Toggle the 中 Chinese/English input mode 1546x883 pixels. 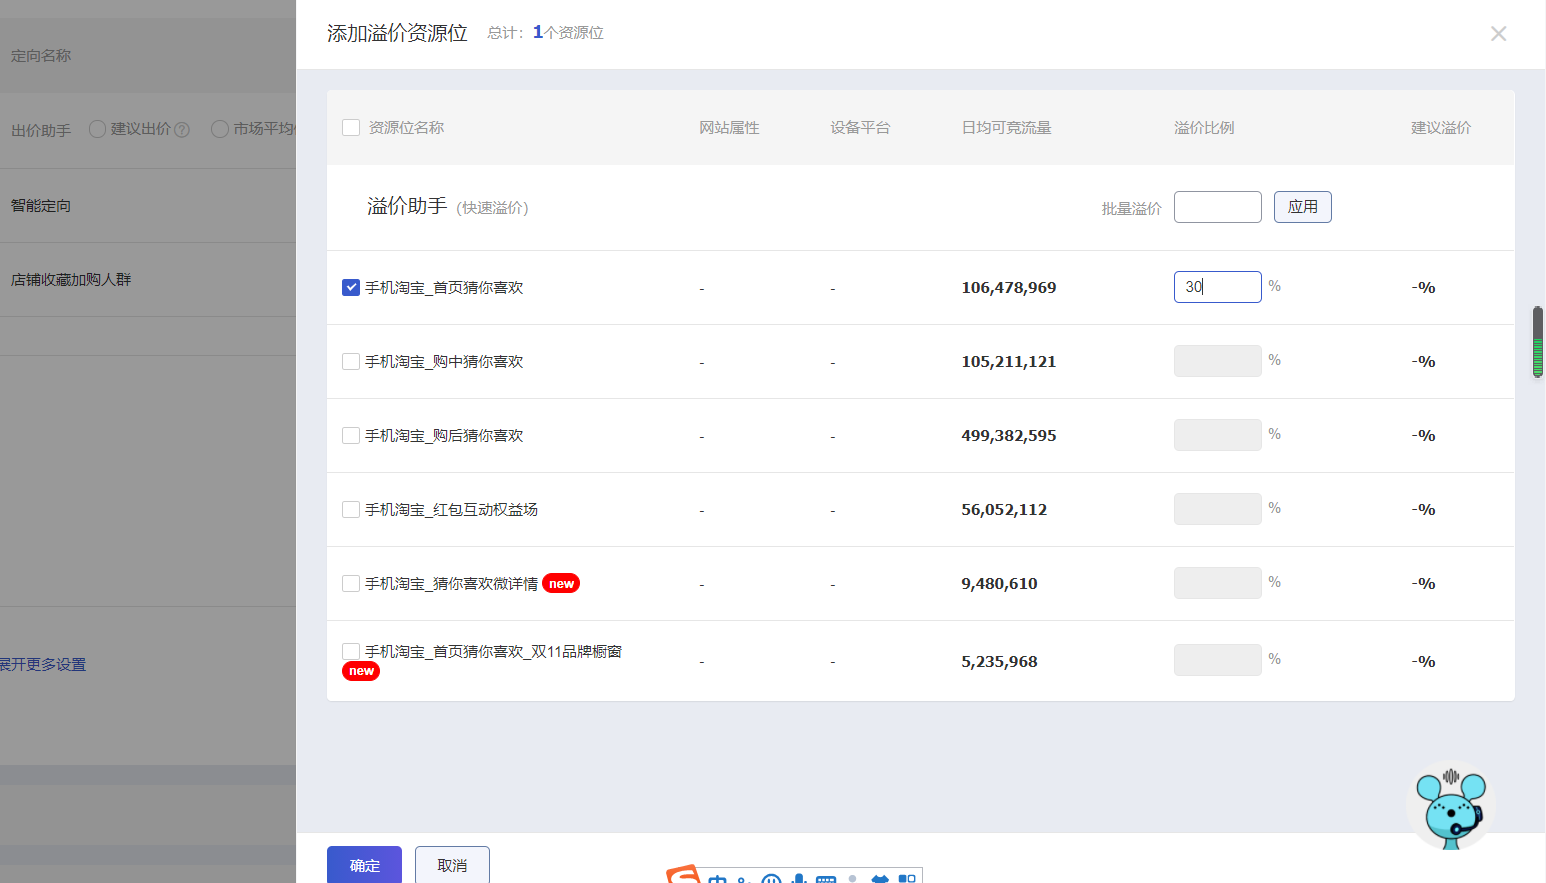coord(717,879)
